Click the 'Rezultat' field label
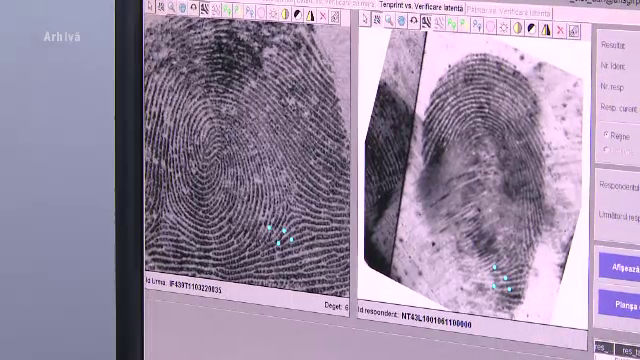This screenshot has height=360, width=640. point(613,45)
